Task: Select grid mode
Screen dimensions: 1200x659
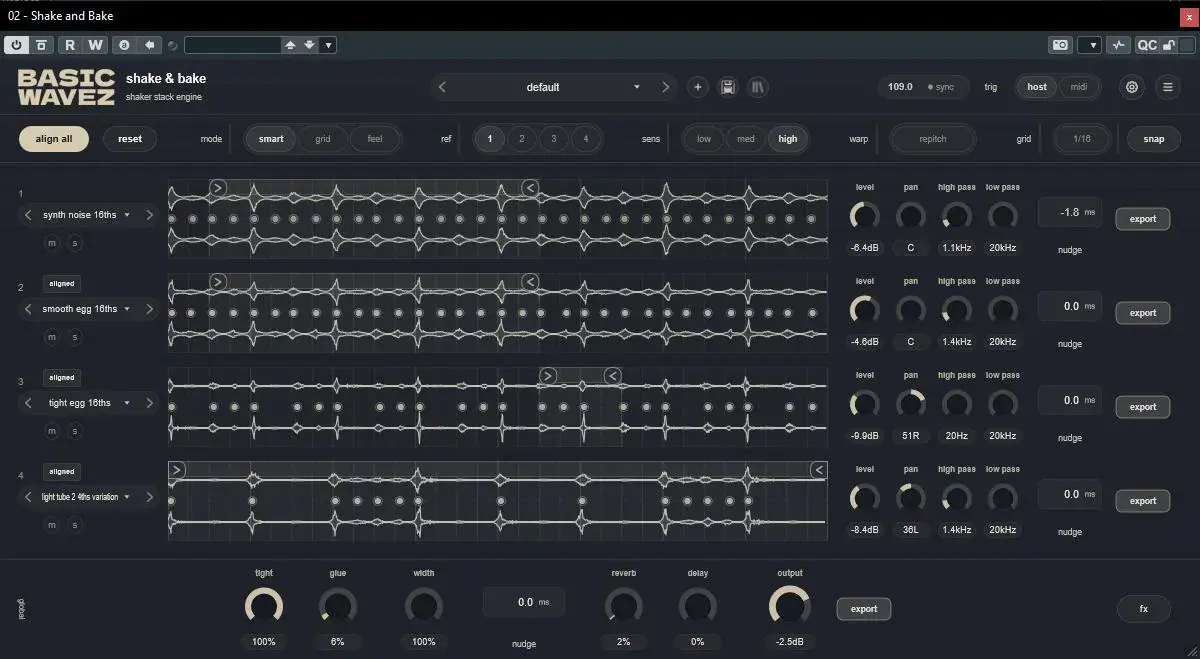Action: (323, 139)
